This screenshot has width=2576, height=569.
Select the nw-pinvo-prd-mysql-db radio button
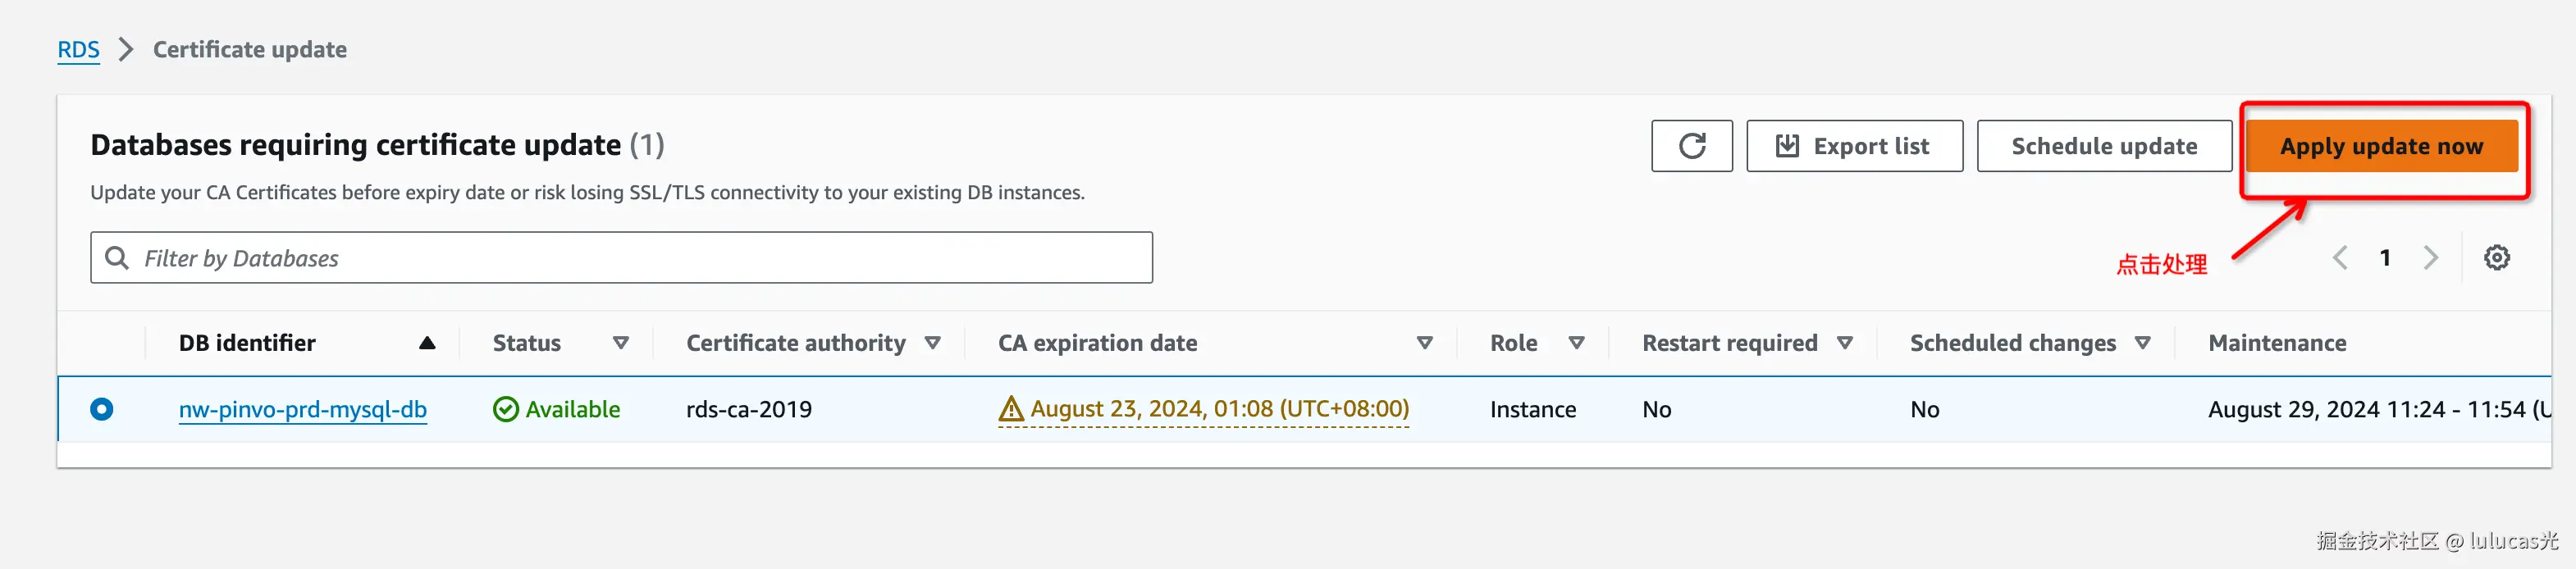pyautogui.click(x=102, y=409)
